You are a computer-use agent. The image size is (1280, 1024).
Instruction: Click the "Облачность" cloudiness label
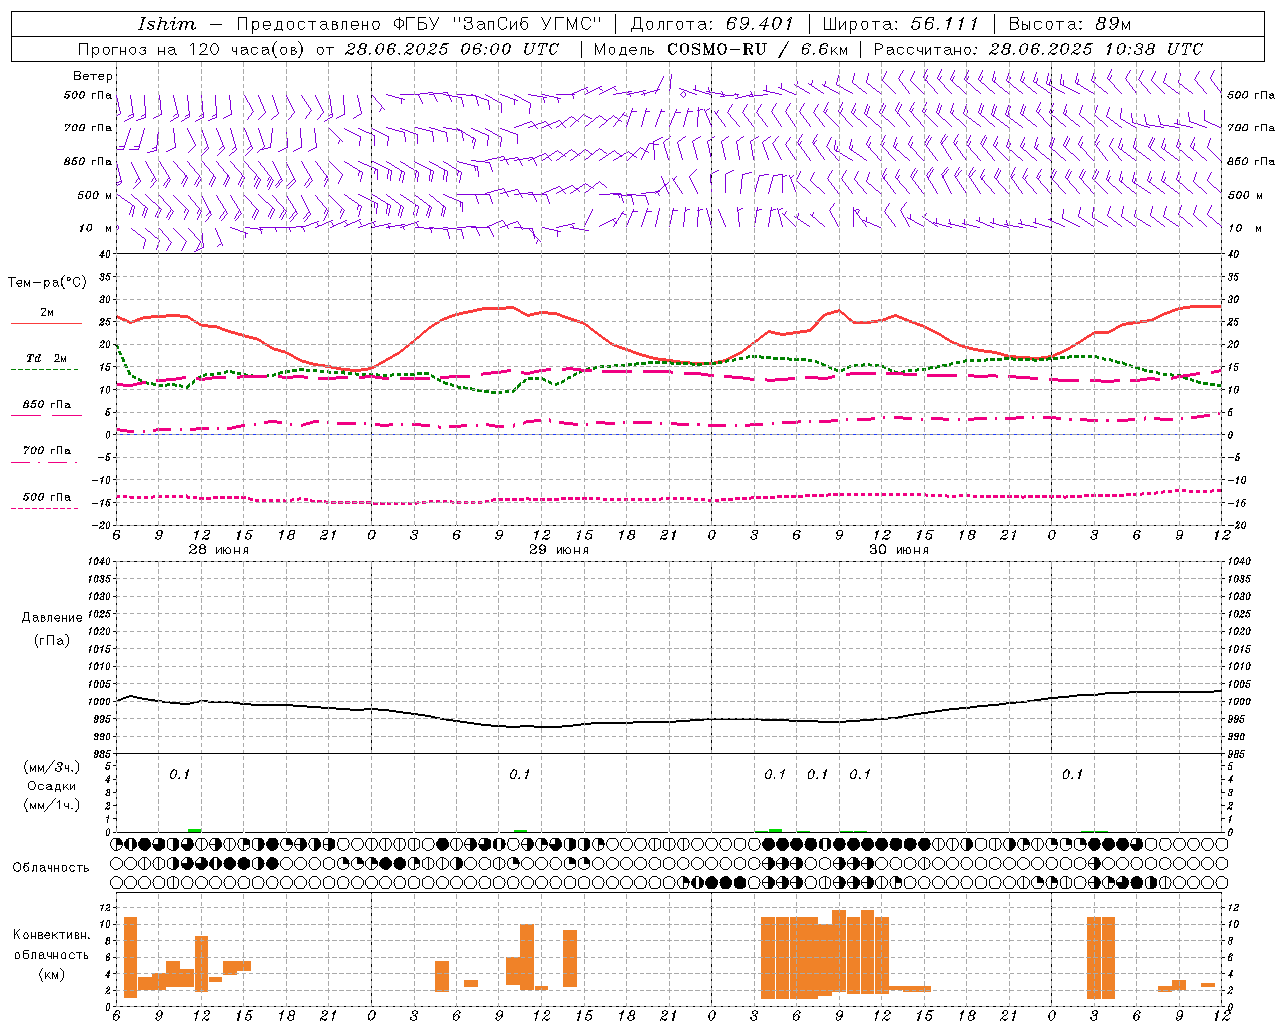coord(51,868)
